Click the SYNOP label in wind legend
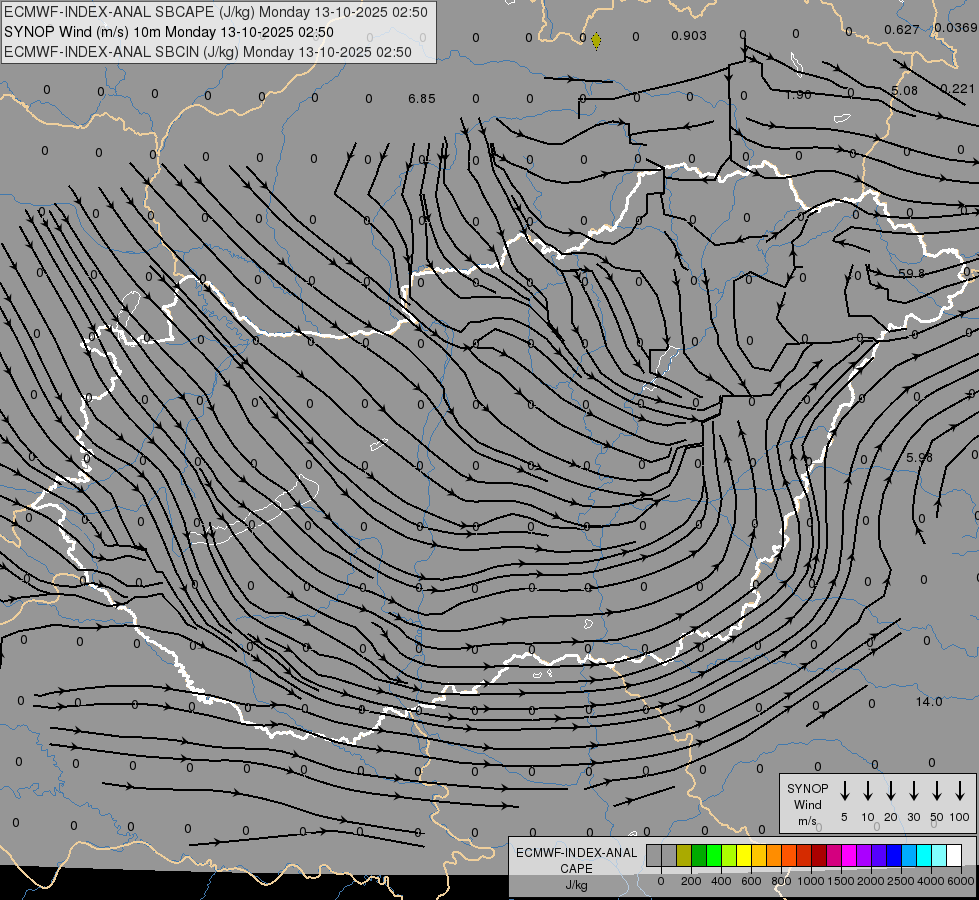 pos(807,789)
